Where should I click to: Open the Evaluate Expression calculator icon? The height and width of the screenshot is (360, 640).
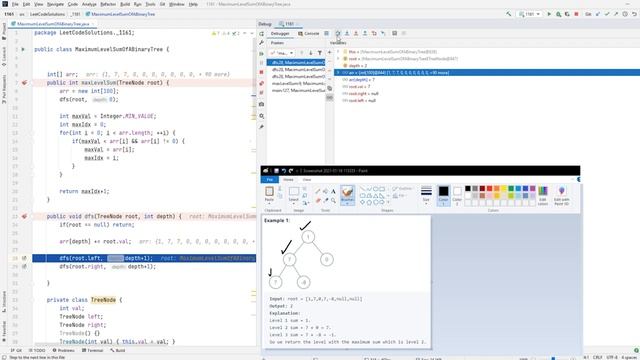point(395,33)
